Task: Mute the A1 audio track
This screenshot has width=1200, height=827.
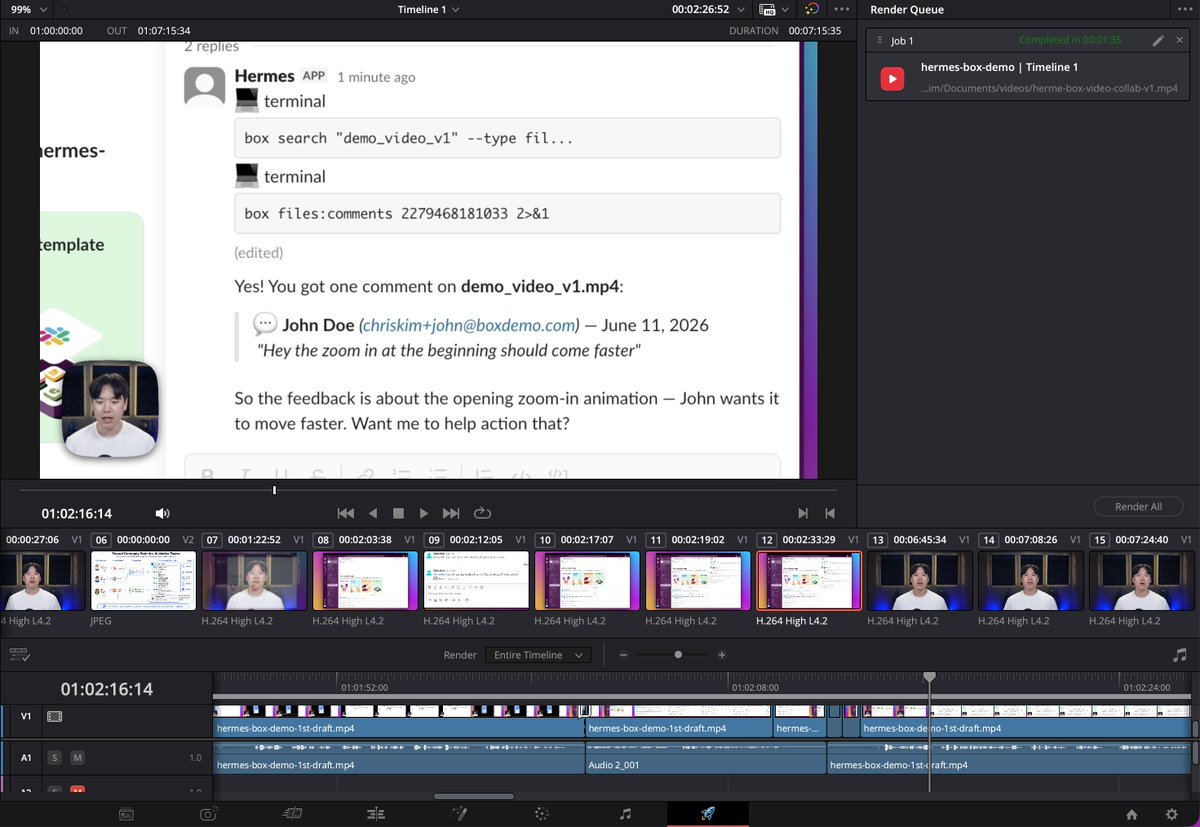Action: 77,758
